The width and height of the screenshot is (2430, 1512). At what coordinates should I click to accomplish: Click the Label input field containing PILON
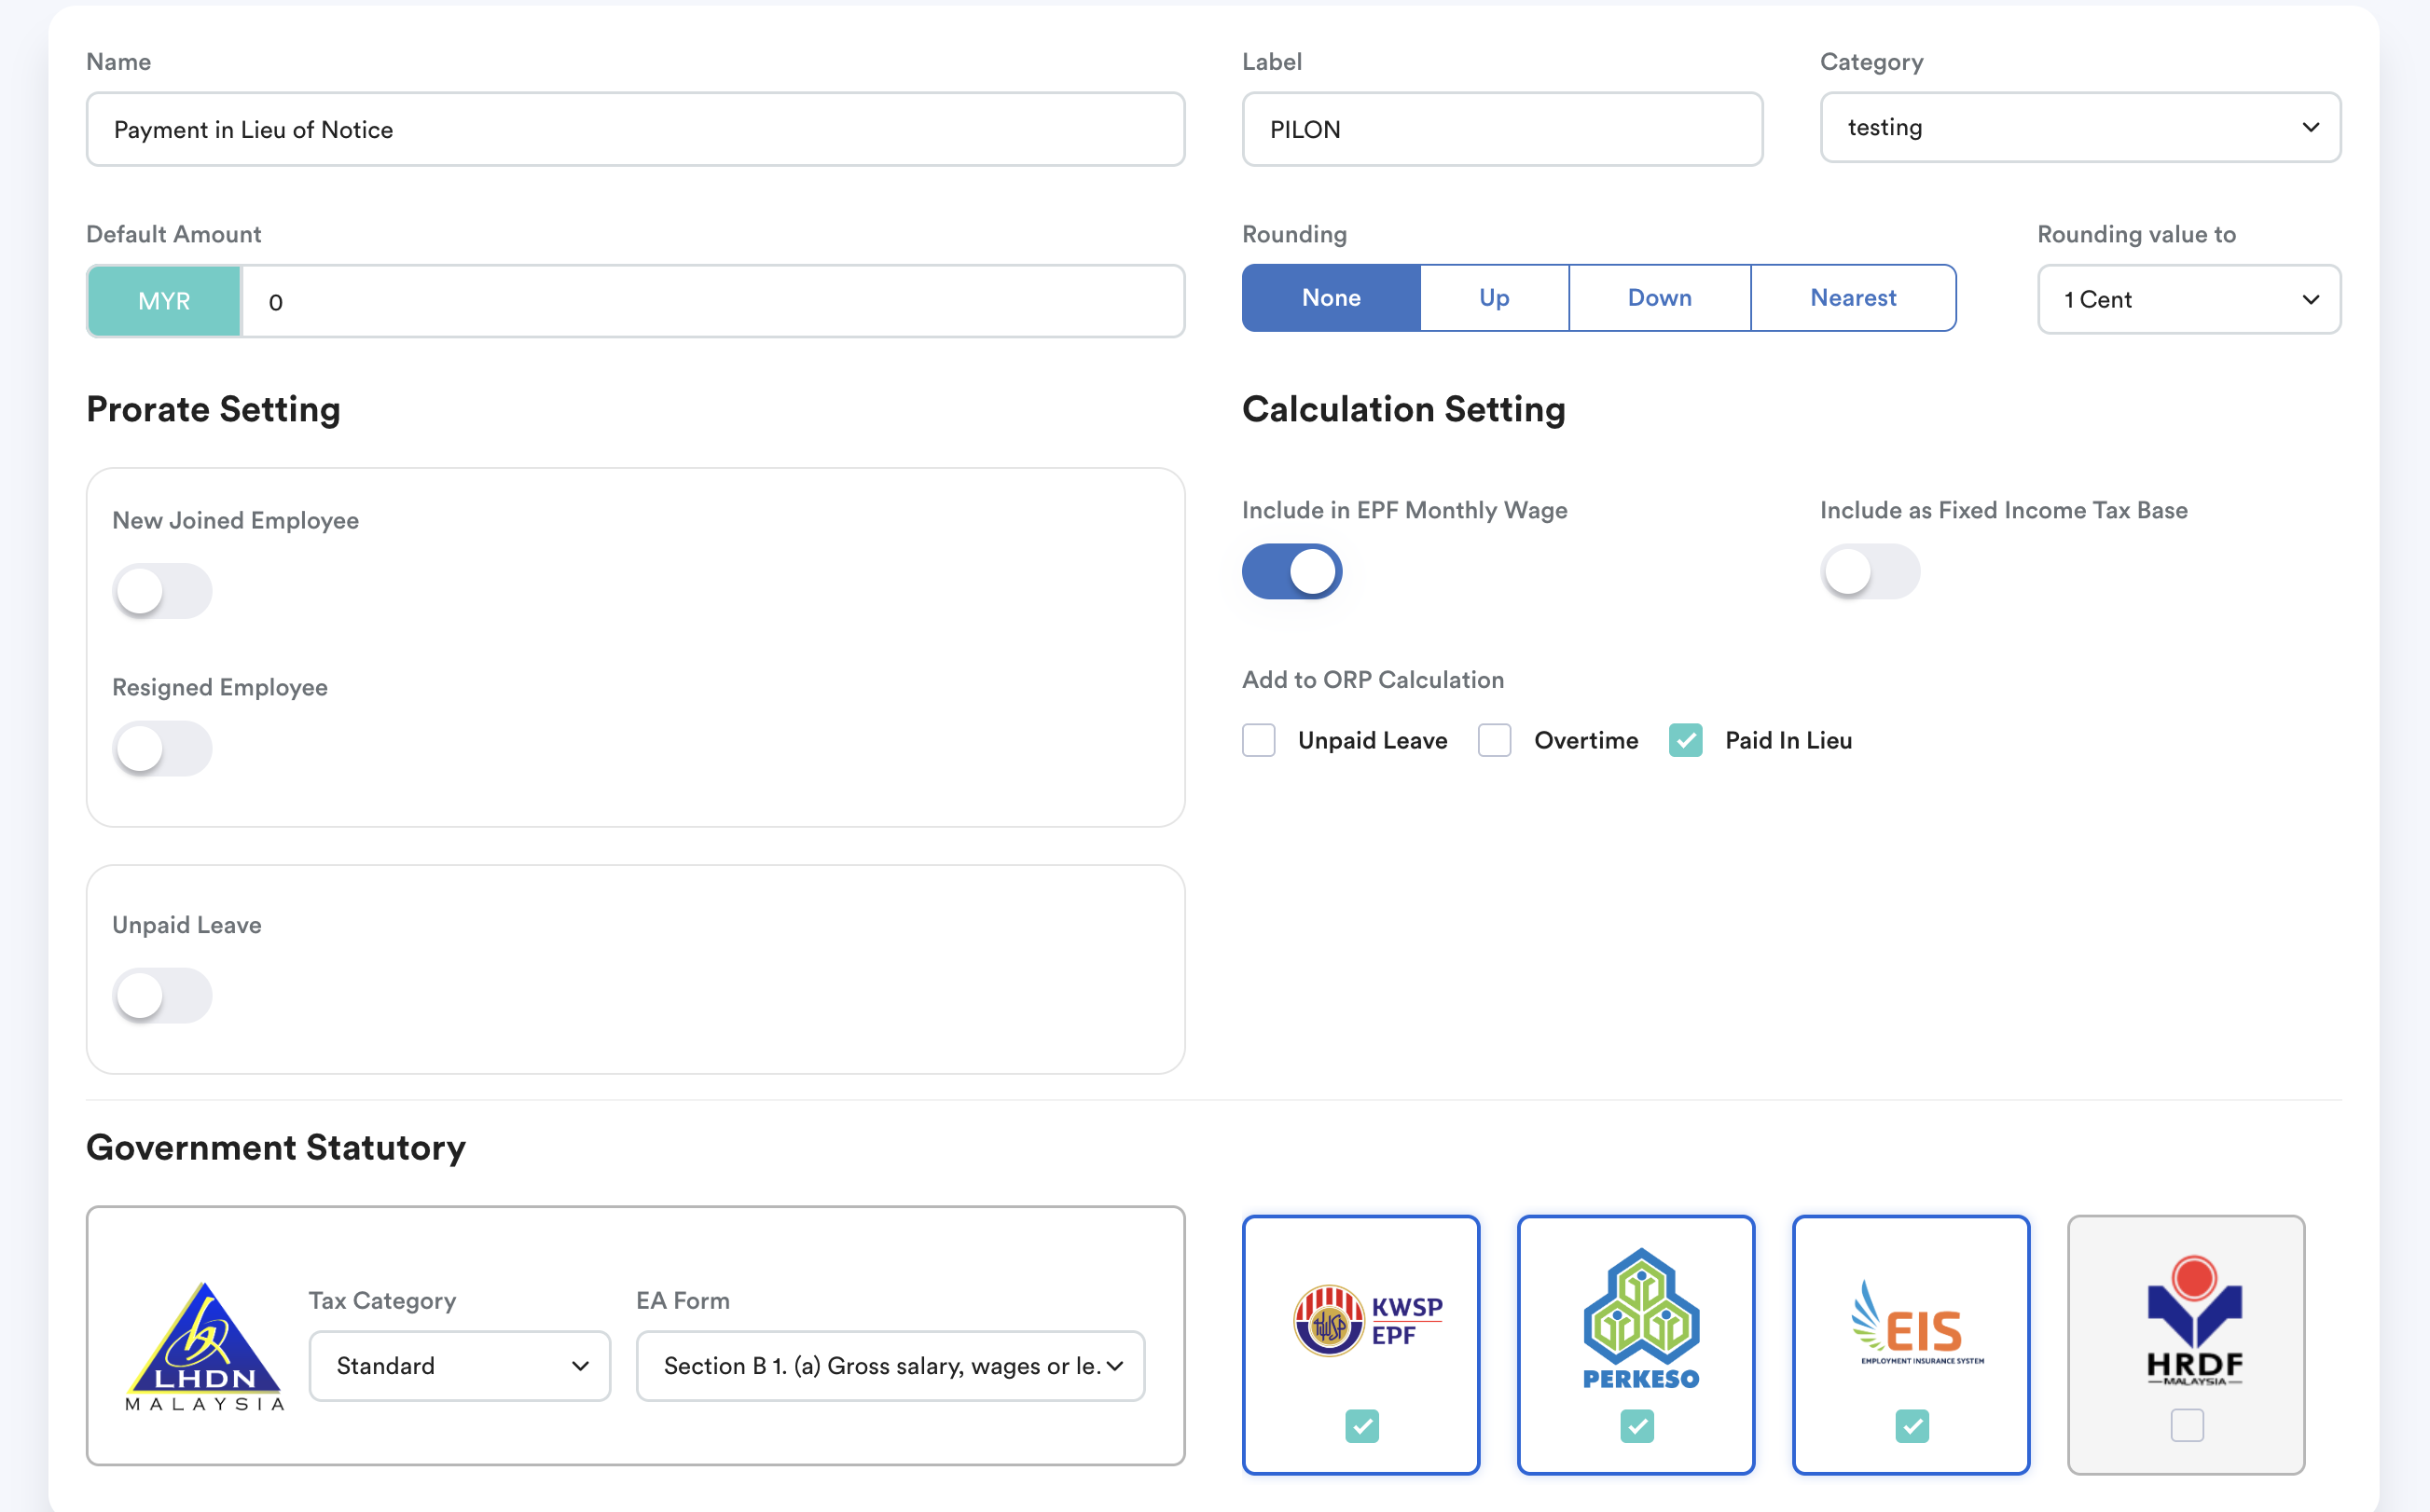(x=1502, y=130)
